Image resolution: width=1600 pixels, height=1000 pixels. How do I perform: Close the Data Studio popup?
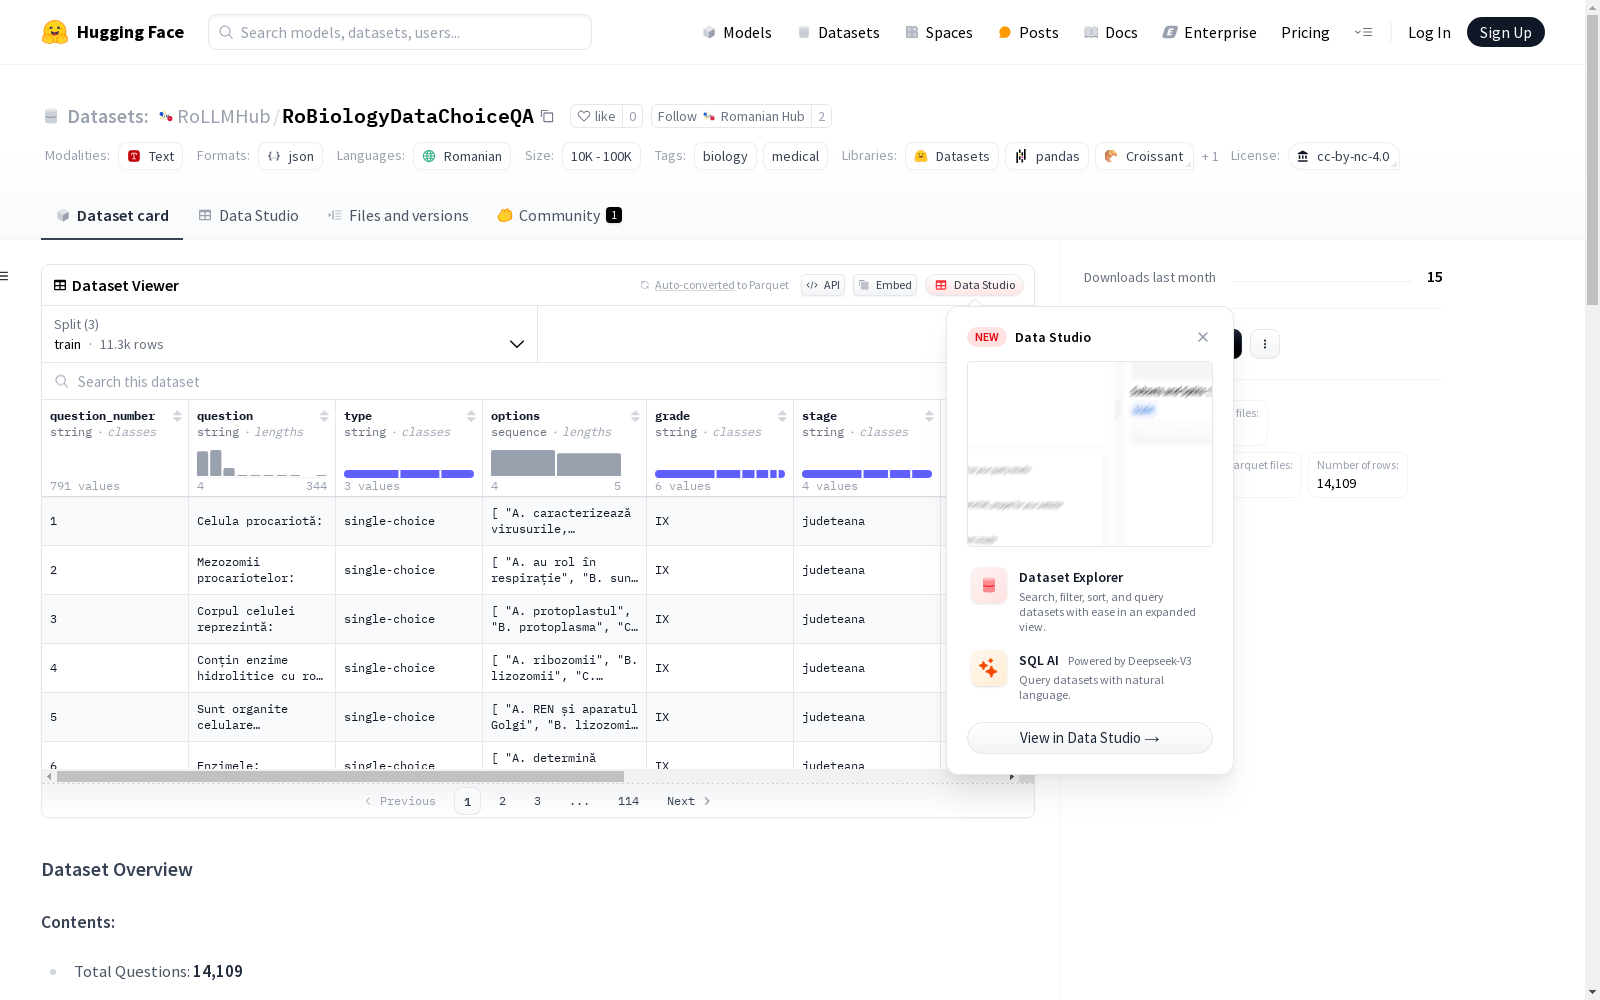click(1203, 337)
